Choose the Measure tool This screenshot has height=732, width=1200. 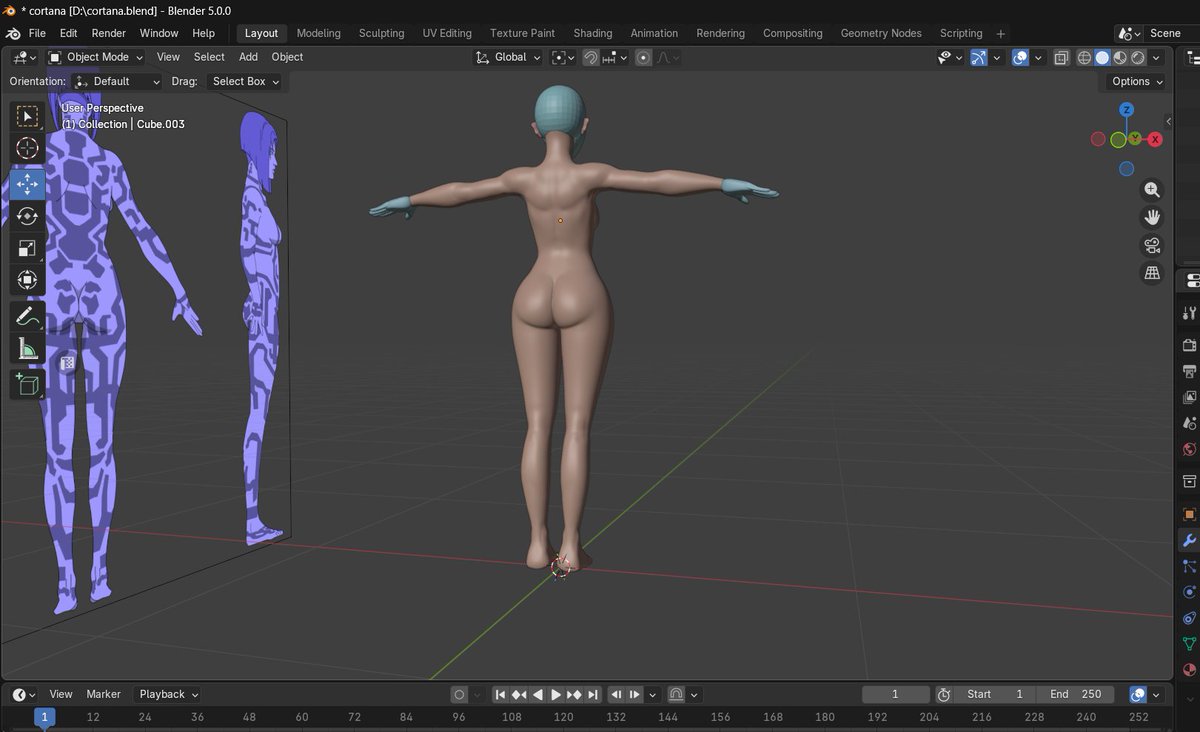(28, 349)
